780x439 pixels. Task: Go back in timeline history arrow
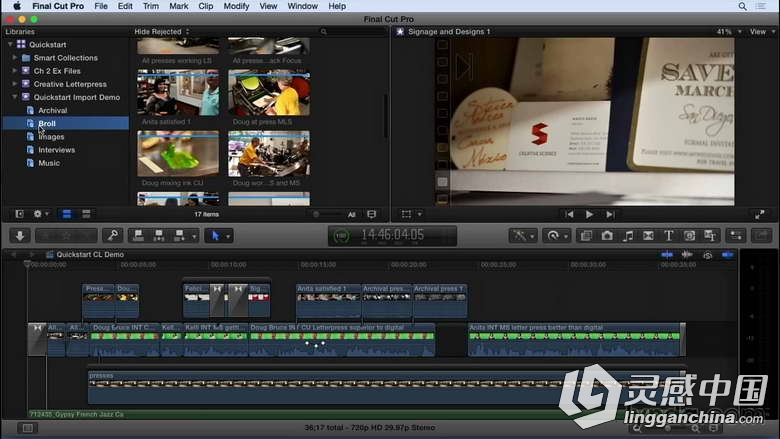point(13,255)
